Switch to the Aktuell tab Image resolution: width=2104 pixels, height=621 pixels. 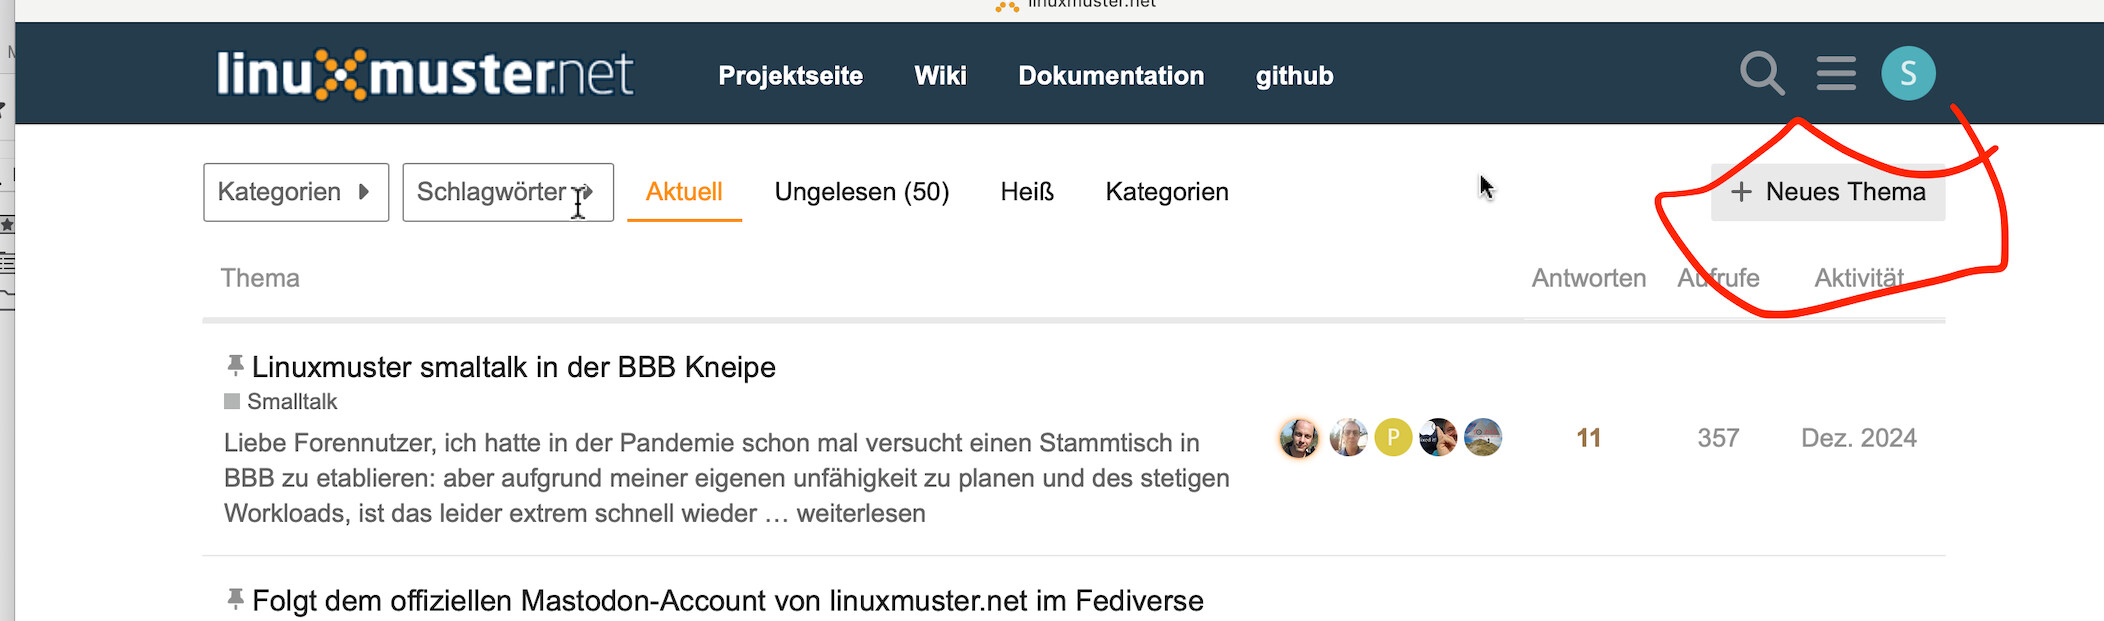pyautogui.click(x=684, y=192)
